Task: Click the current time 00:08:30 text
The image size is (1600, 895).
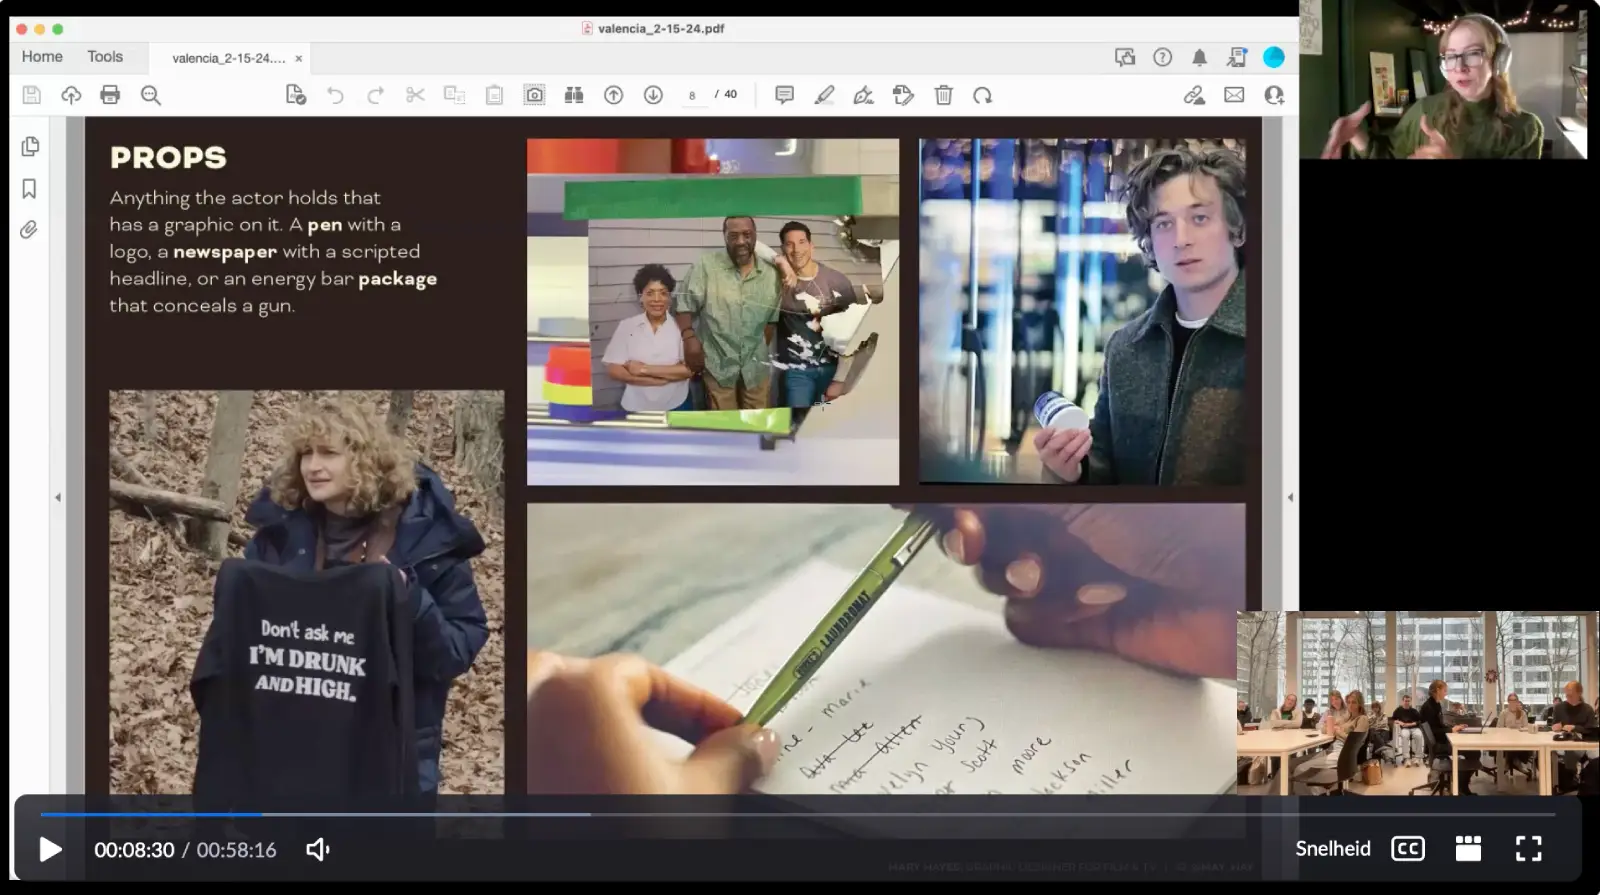Action: point(134,850)
